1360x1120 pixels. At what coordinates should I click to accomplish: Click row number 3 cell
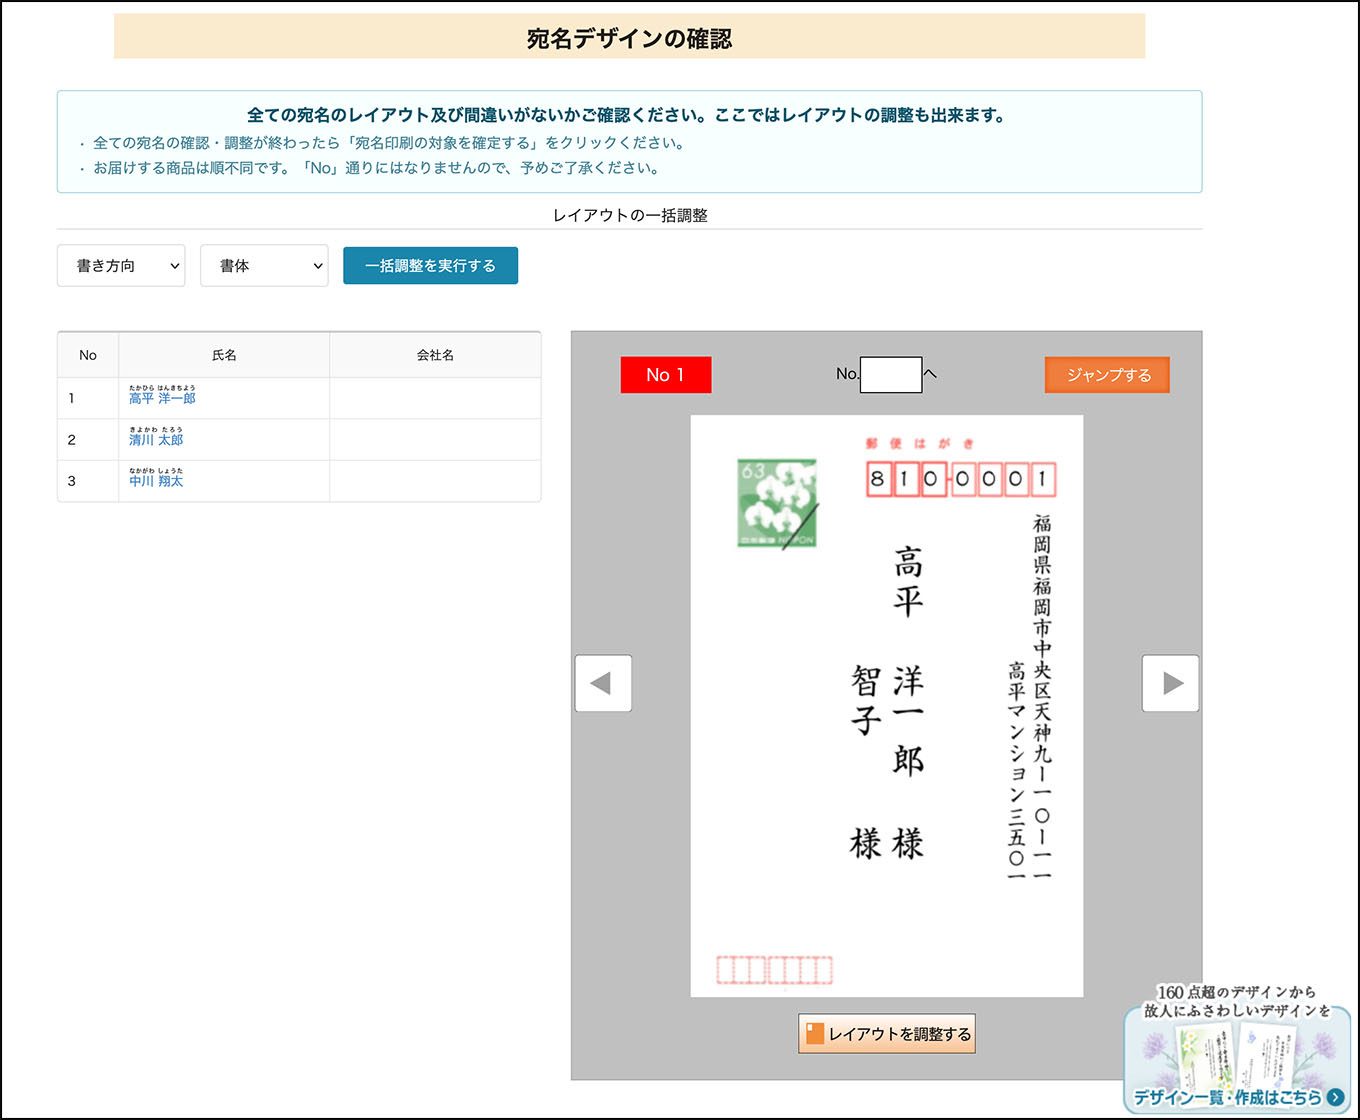(x=88, y=481)
